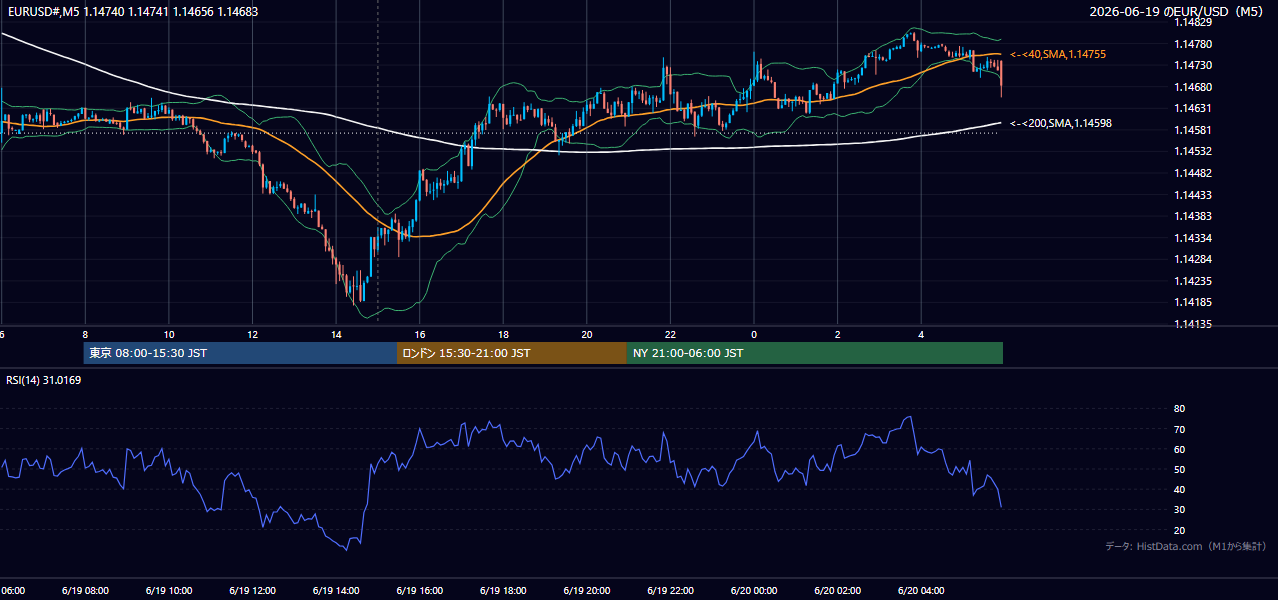
Task: Click the 東京 08:00-15:30 JST session bar
Action: (x=240, y=353)
